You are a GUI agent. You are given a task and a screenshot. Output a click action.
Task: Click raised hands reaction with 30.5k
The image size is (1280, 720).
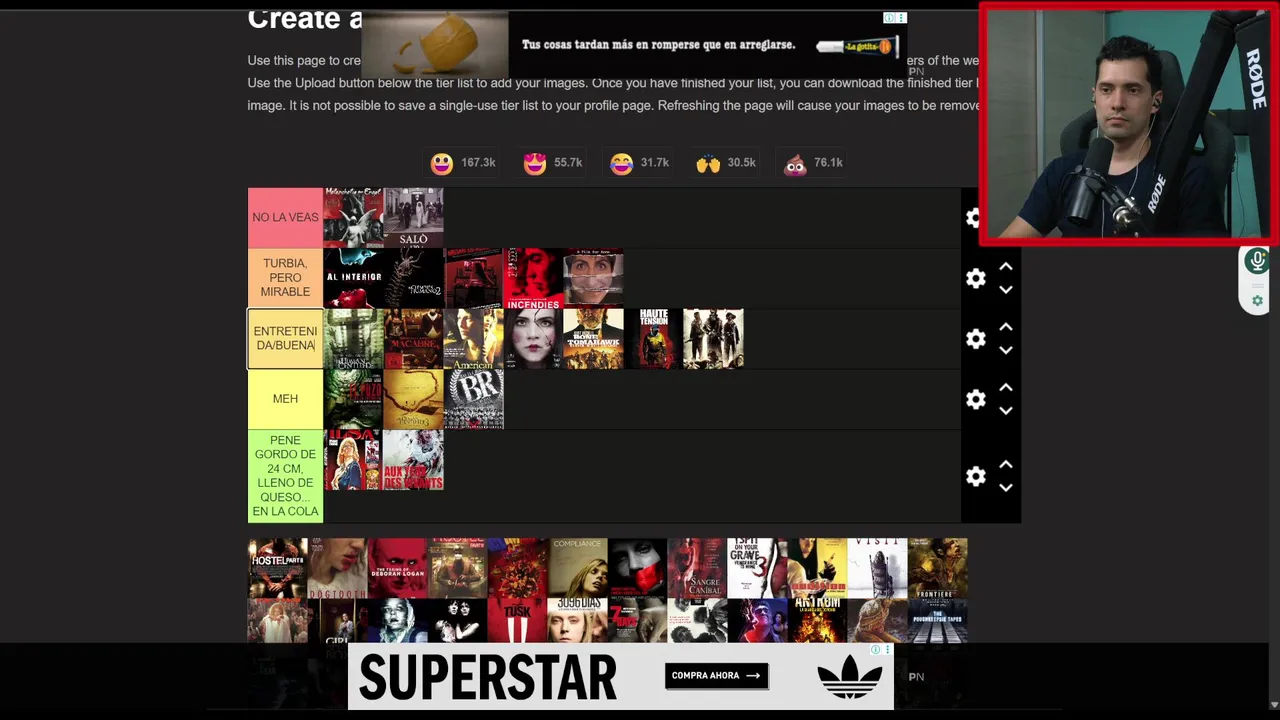(726, 163)
